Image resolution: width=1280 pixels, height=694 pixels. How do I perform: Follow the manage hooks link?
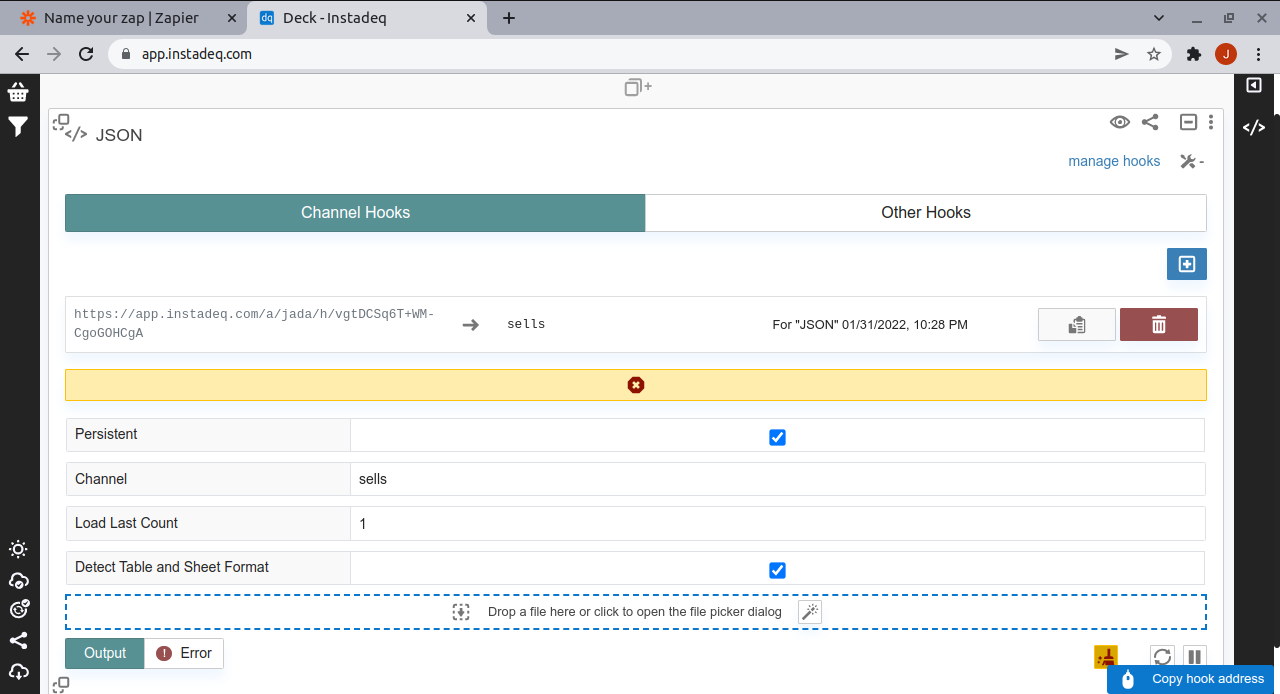(1114, 161)
